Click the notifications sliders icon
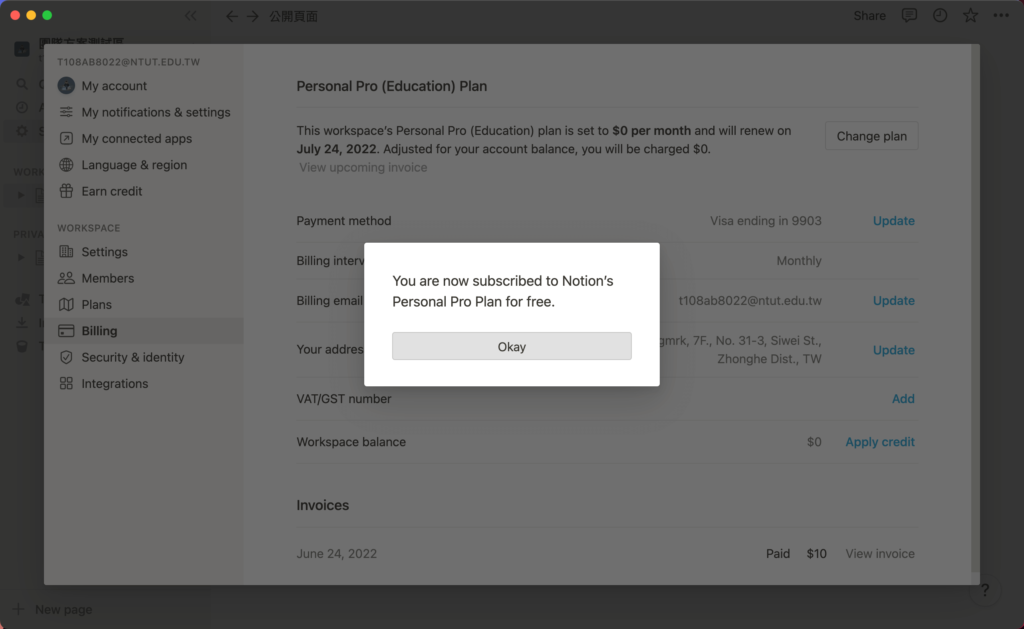The height and width of the screenshot is (629, 1024). pos(66,112)
